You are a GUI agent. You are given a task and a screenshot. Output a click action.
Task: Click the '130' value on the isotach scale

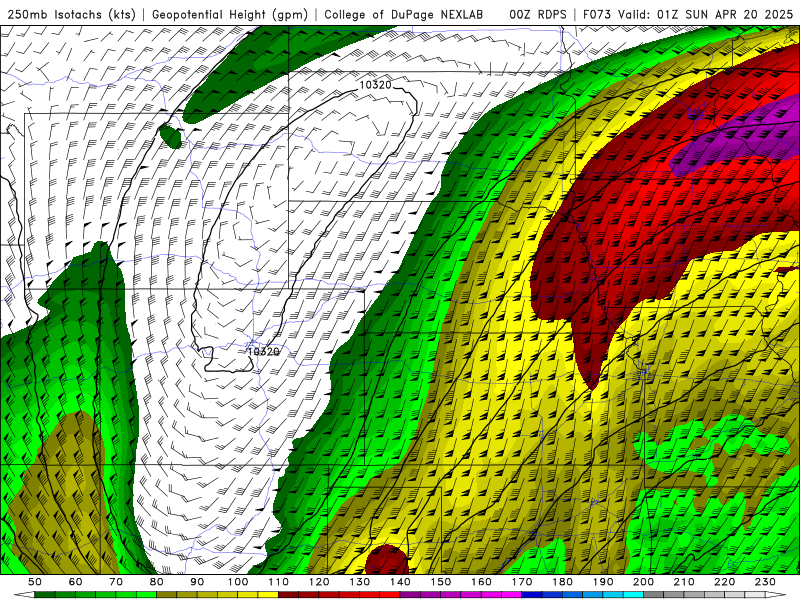coord(360,582)
